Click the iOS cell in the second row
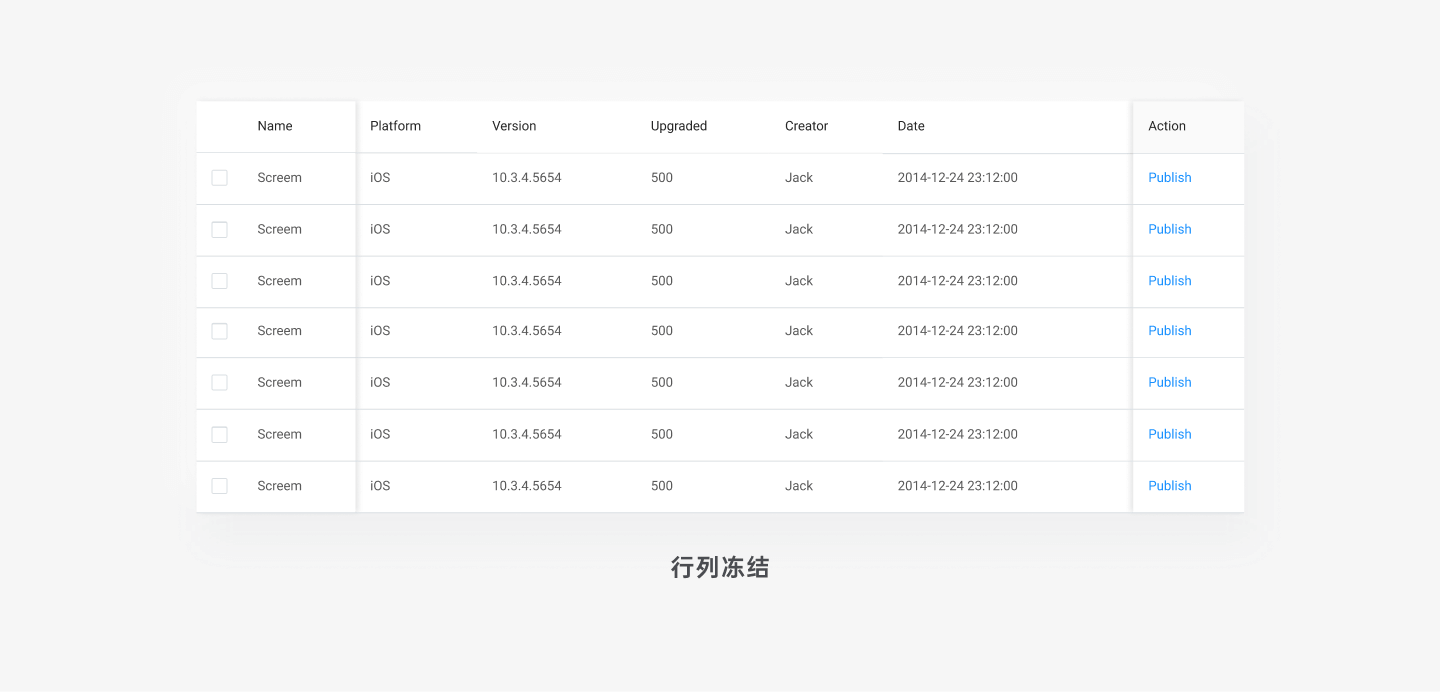This screenshot has width=1440, height=692. (x=380, y=229)
